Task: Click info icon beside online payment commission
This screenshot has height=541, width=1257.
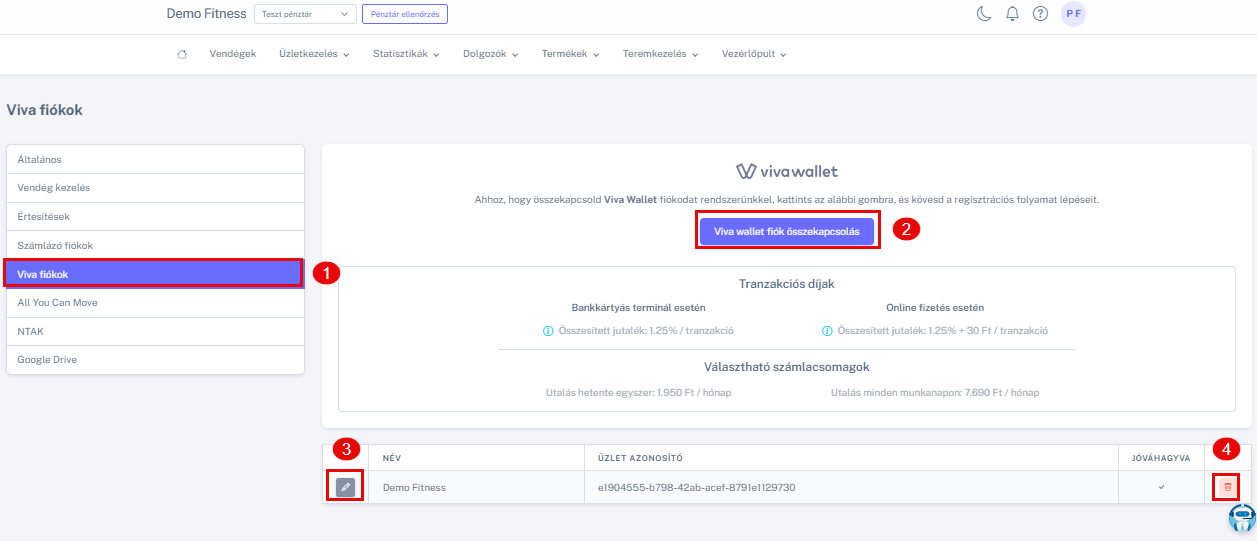Action: 827,331
